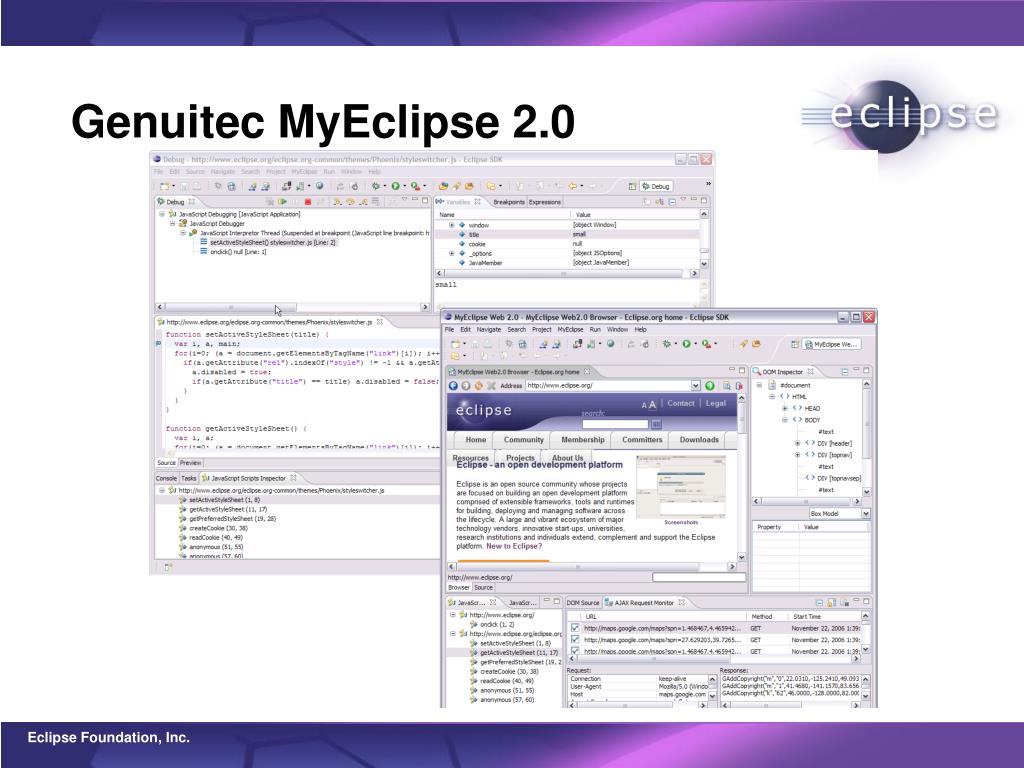Click the green Resume icon in Debug view toolbar

tap(283, 202)
